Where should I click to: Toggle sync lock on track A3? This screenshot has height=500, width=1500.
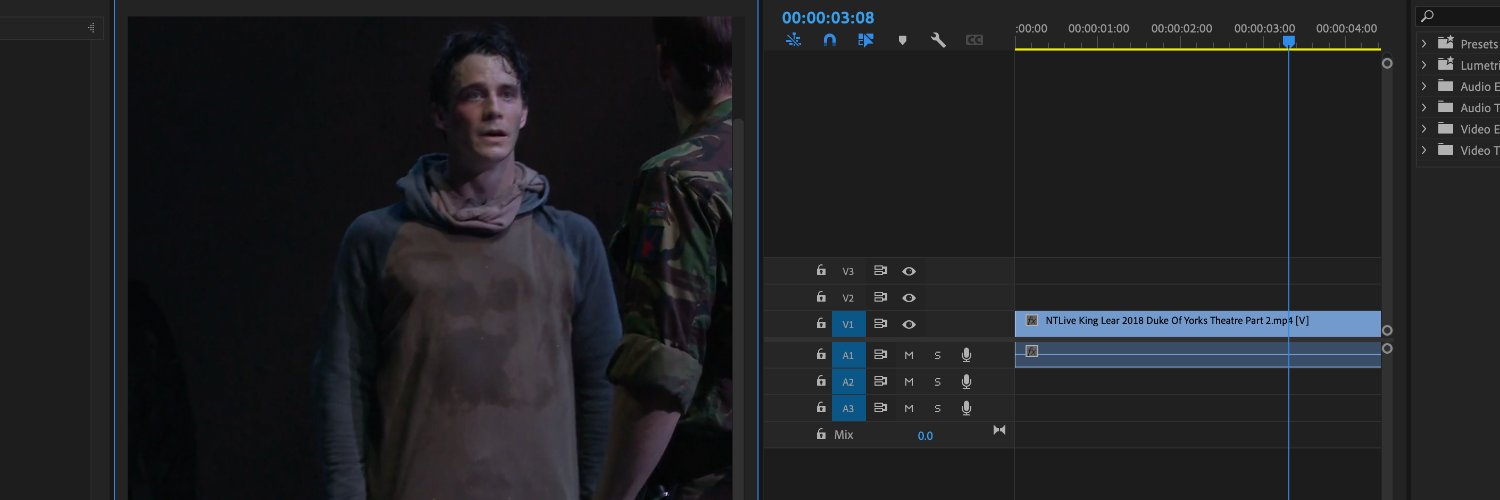881,408
